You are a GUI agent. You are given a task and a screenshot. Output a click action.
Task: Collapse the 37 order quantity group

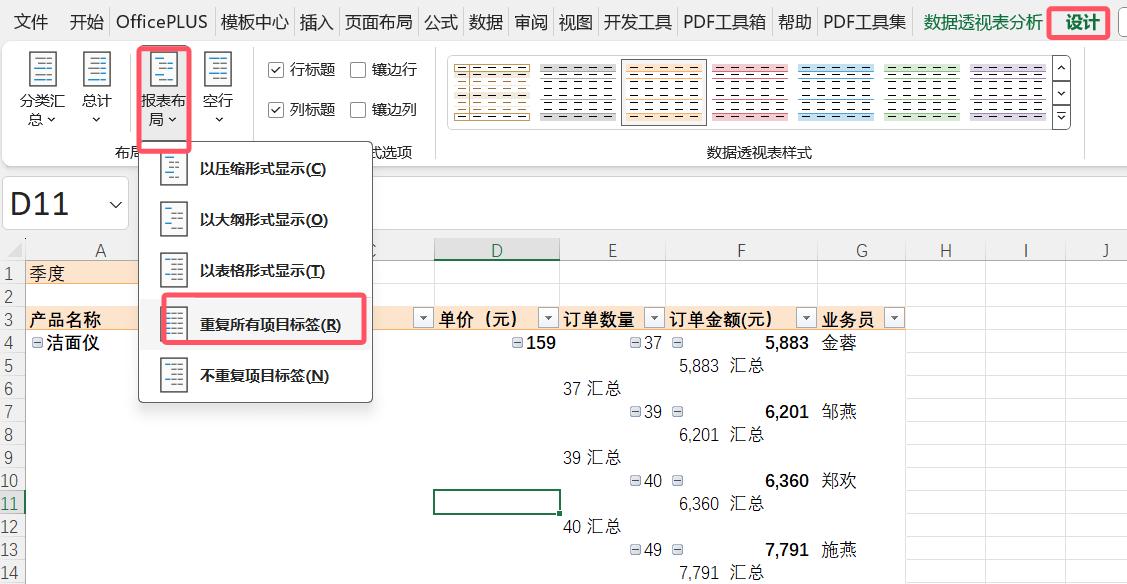coord(635,343)
